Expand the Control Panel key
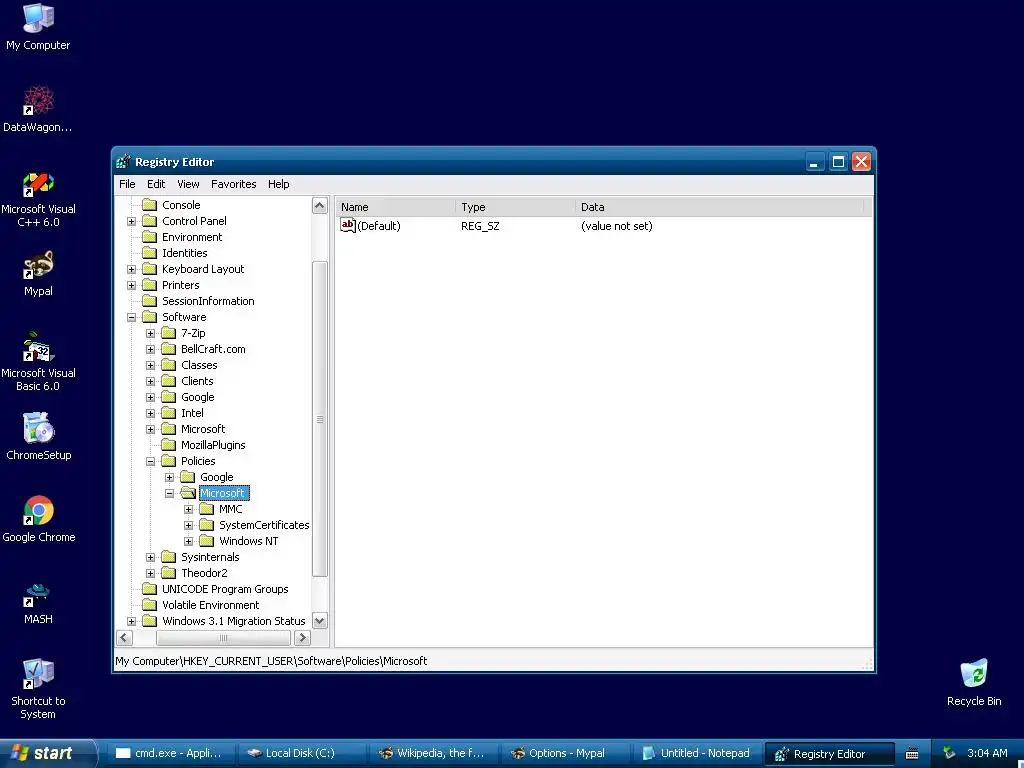This screenshot has height=768, width=1024. click(x=131, y=221)
